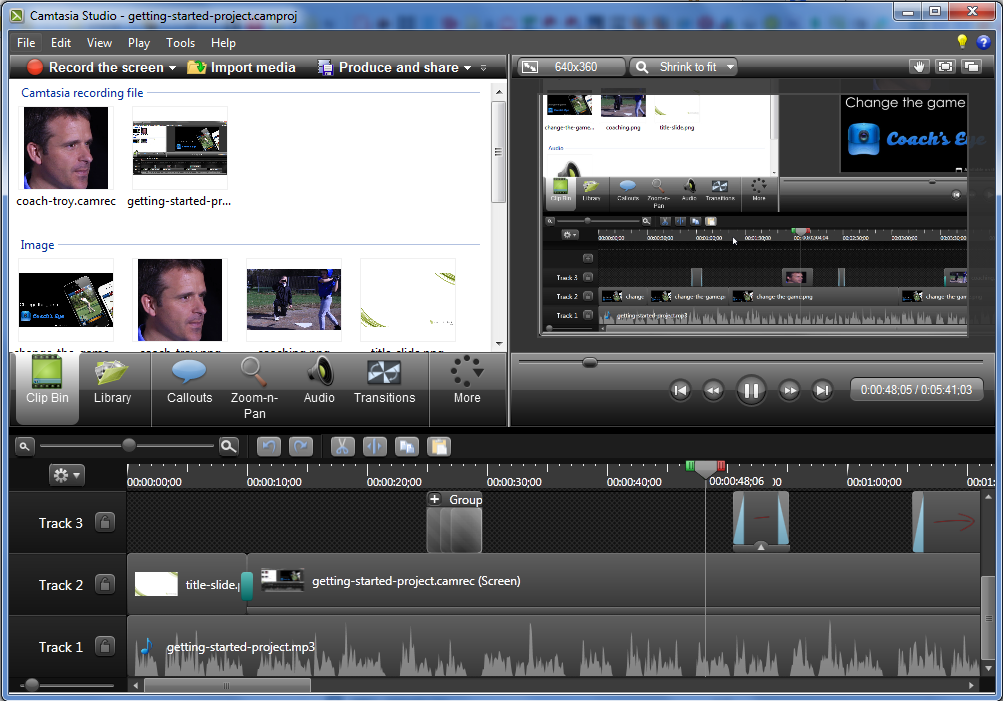Open the Edit menu

(x=61, y=43)
